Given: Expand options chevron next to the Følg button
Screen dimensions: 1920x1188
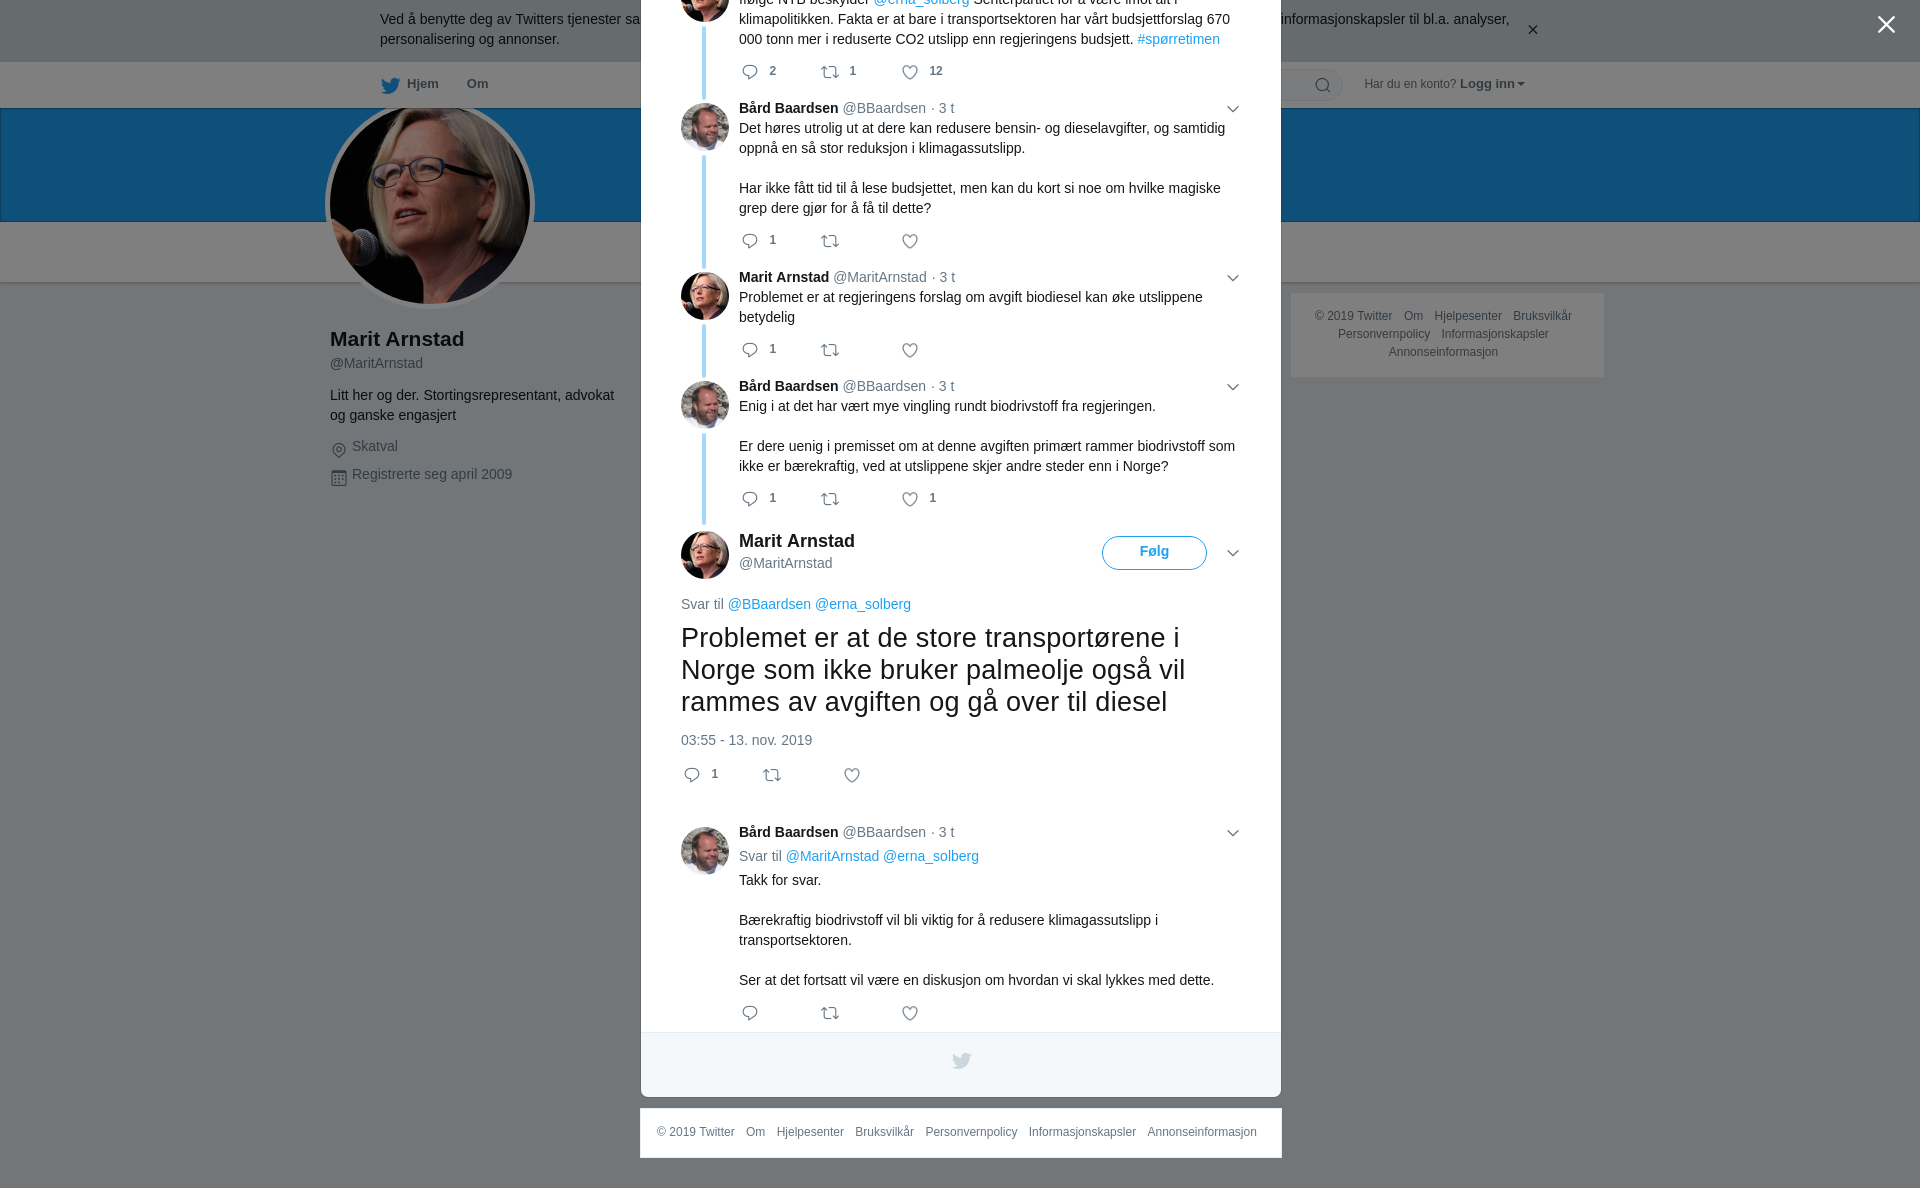Looking at the screenshot, I should coord(1233,553).
